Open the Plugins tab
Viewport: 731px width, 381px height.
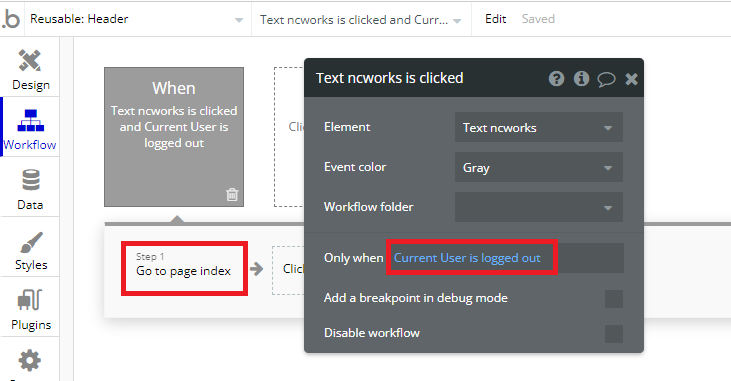pyautogui.click(x=30, y=310)
